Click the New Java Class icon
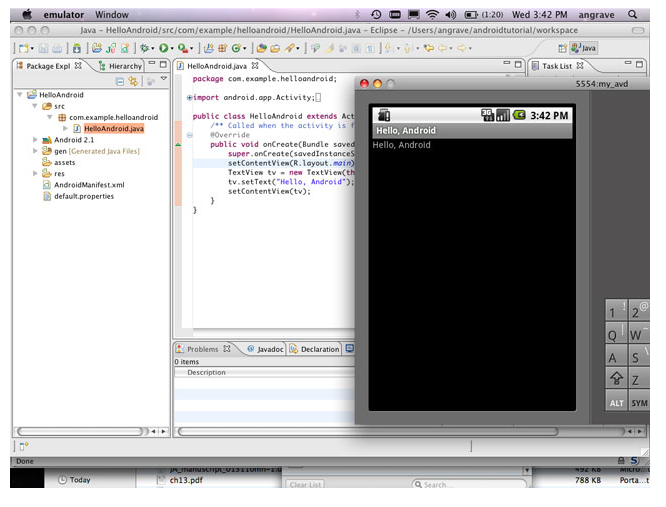This screenshot has width=666, height=507. [236, 48]
